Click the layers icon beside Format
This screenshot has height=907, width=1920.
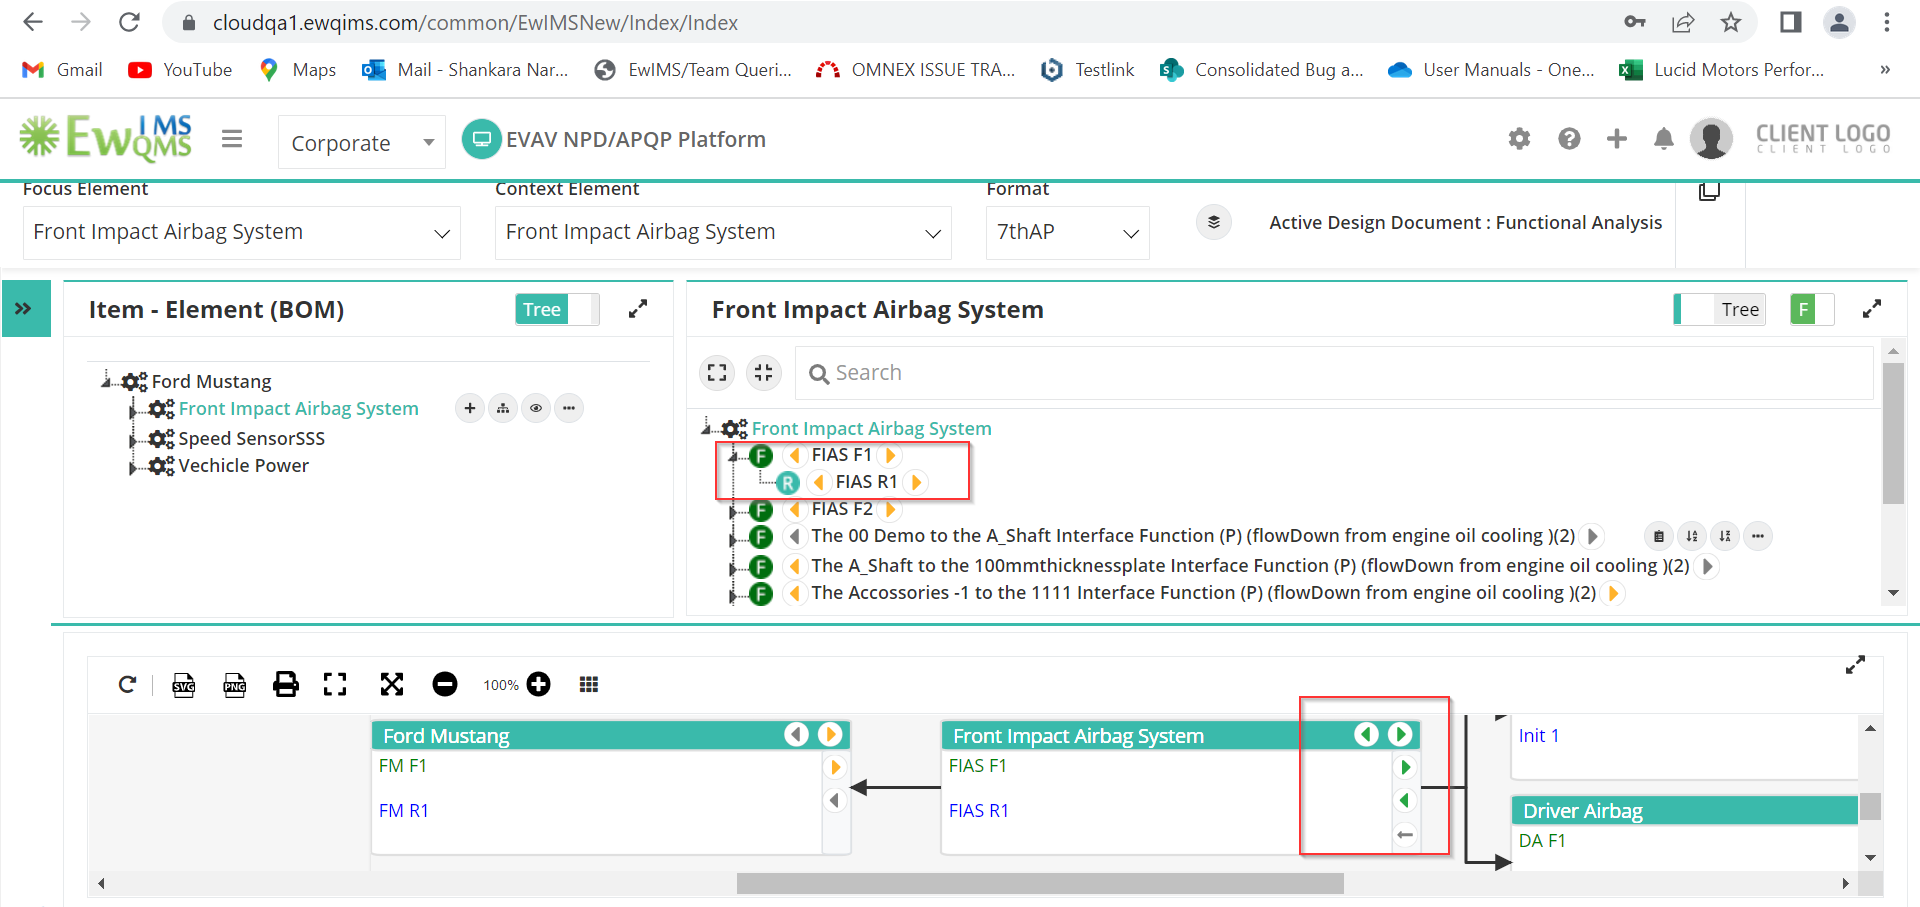(x=1213, y=222)
